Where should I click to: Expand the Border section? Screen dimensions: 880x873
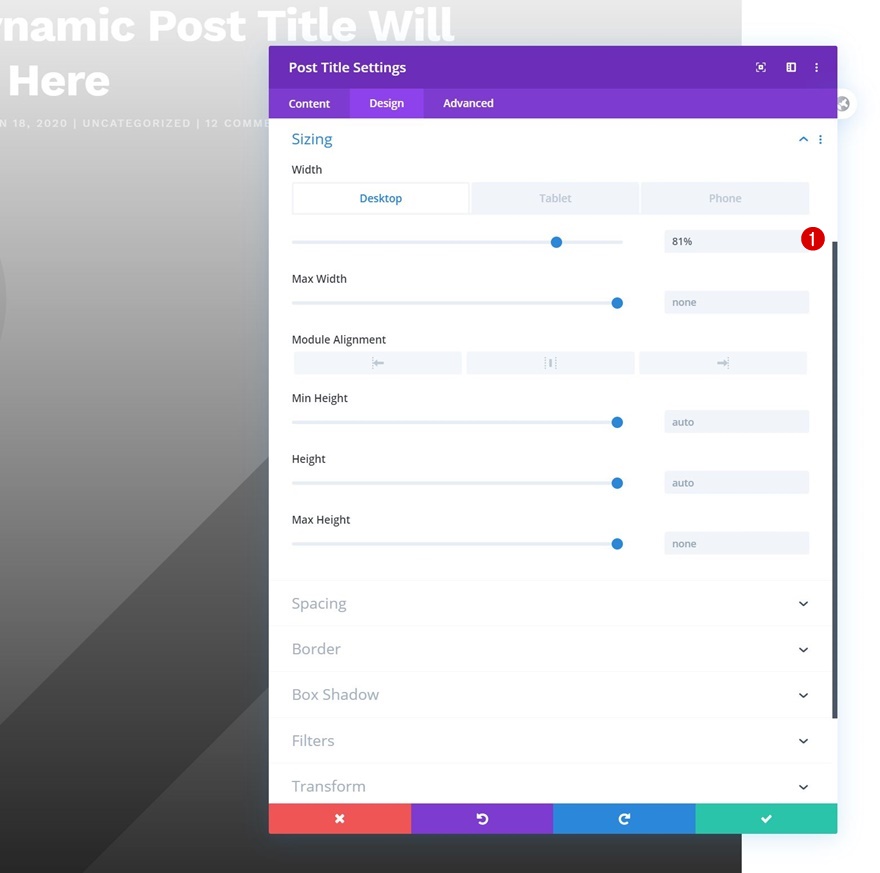point(550,649)
